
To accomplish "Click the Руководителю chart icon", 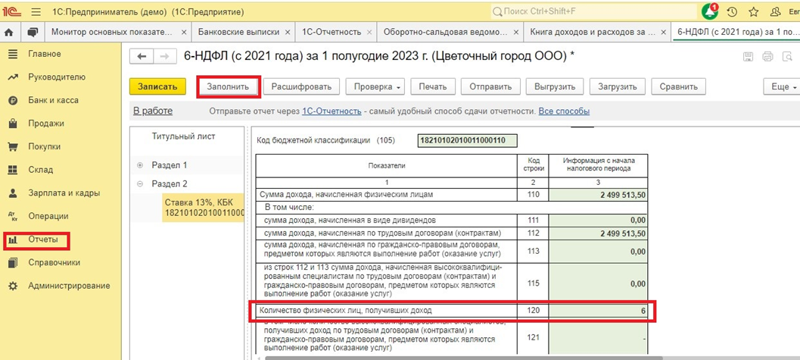I will tap(13, 78).
